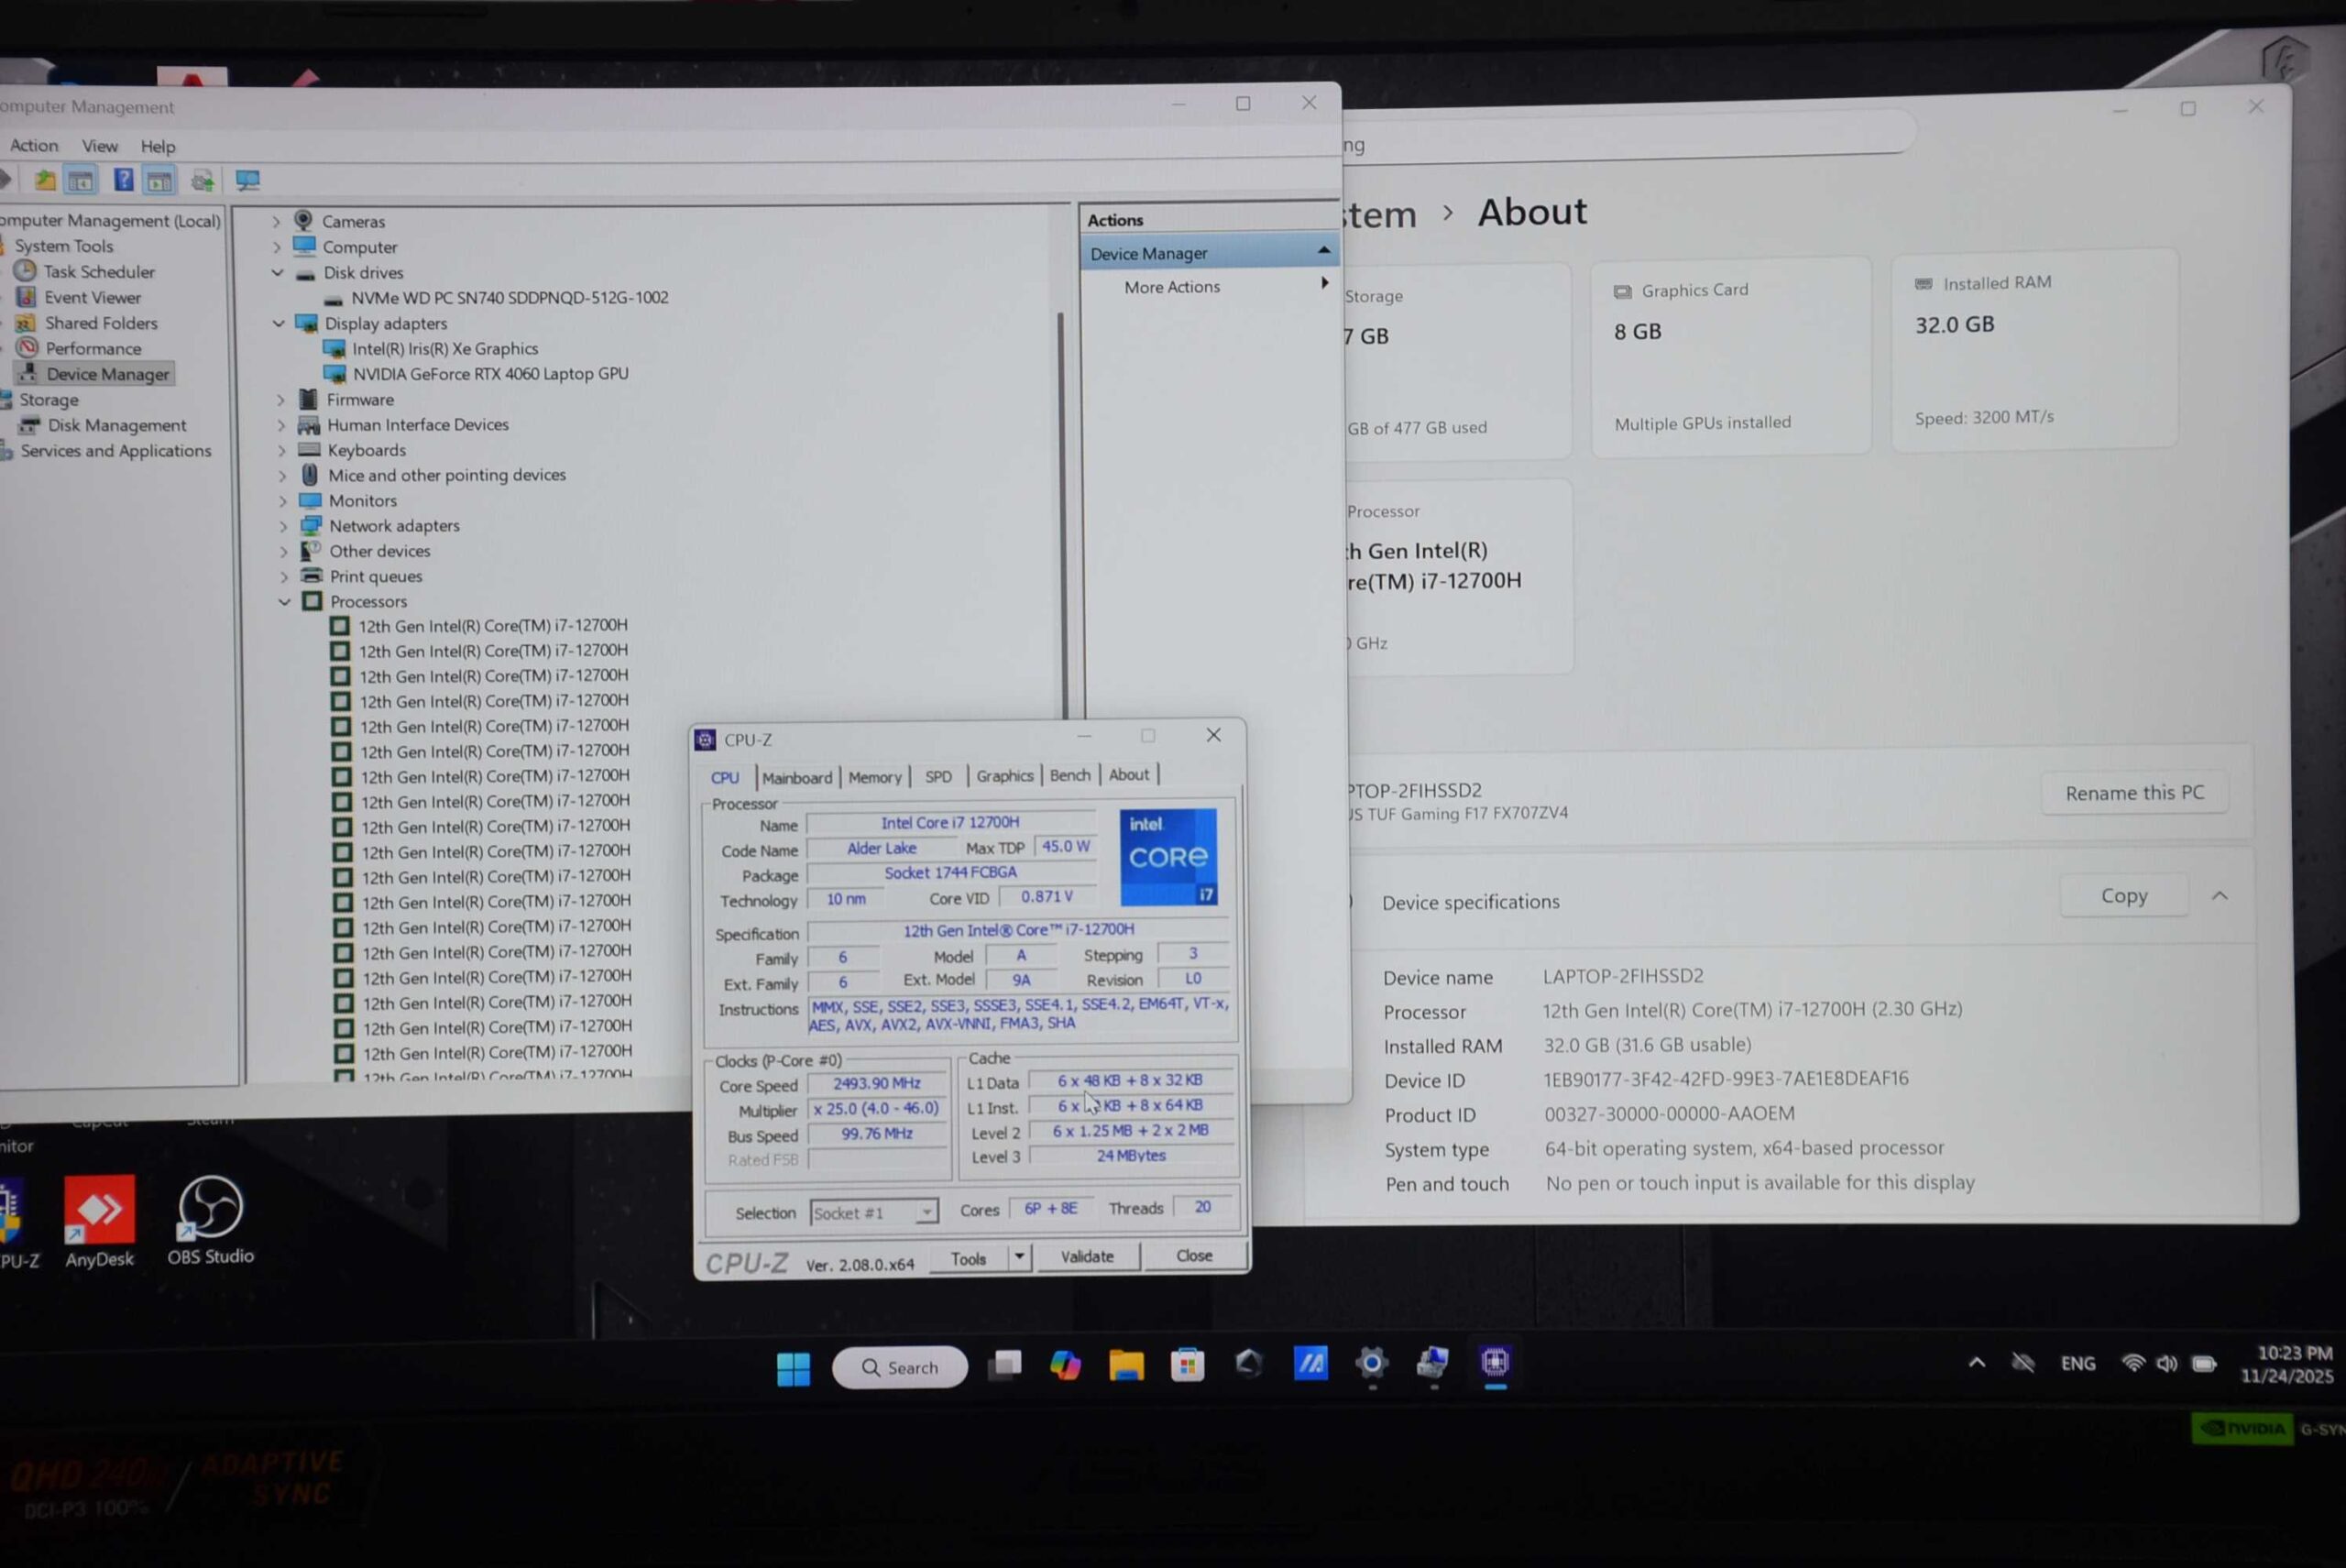Click the CPU-Z taskbar icon

tap(1495, 1363)
